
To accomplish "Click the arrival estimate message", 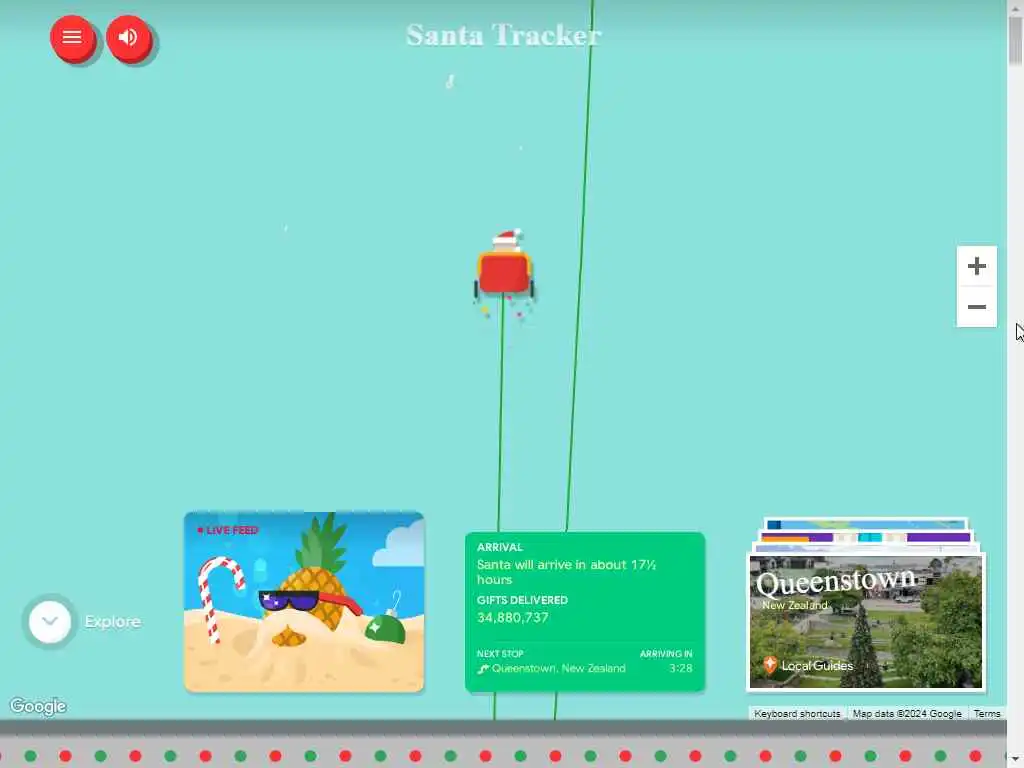I will (566, 571).
